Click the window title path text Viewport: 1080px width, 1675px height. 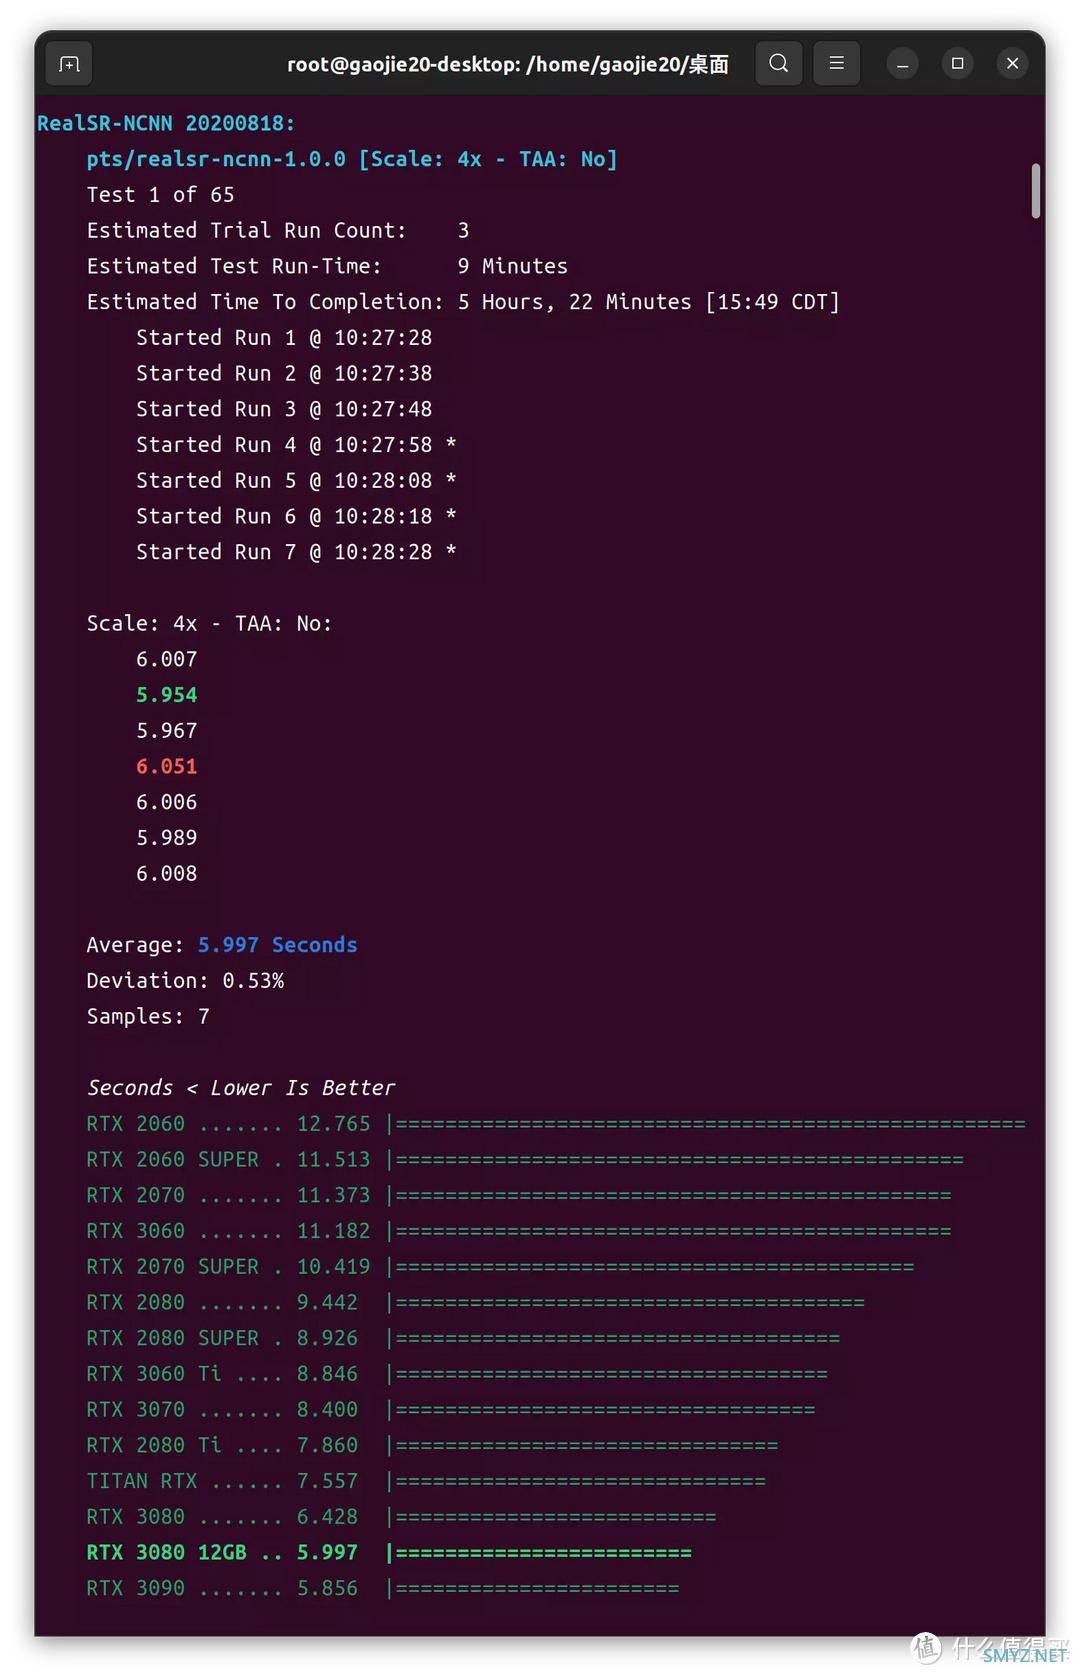[508, 65]
